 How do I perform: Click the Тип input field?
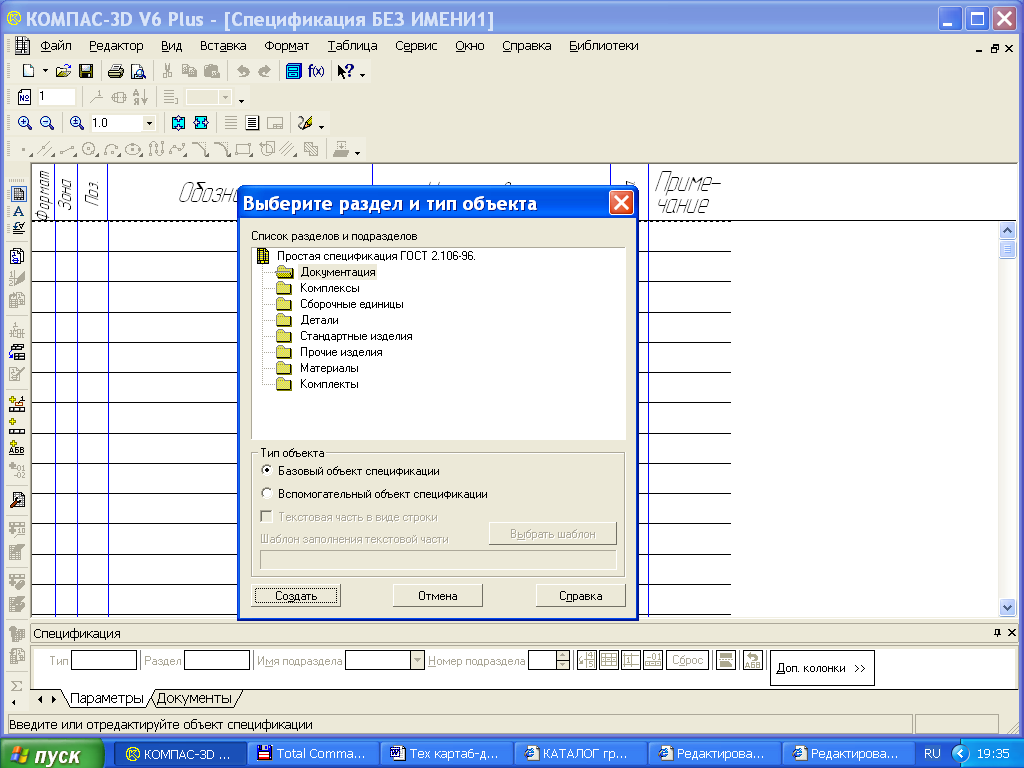pyautogui.click(x=104, y=660)
